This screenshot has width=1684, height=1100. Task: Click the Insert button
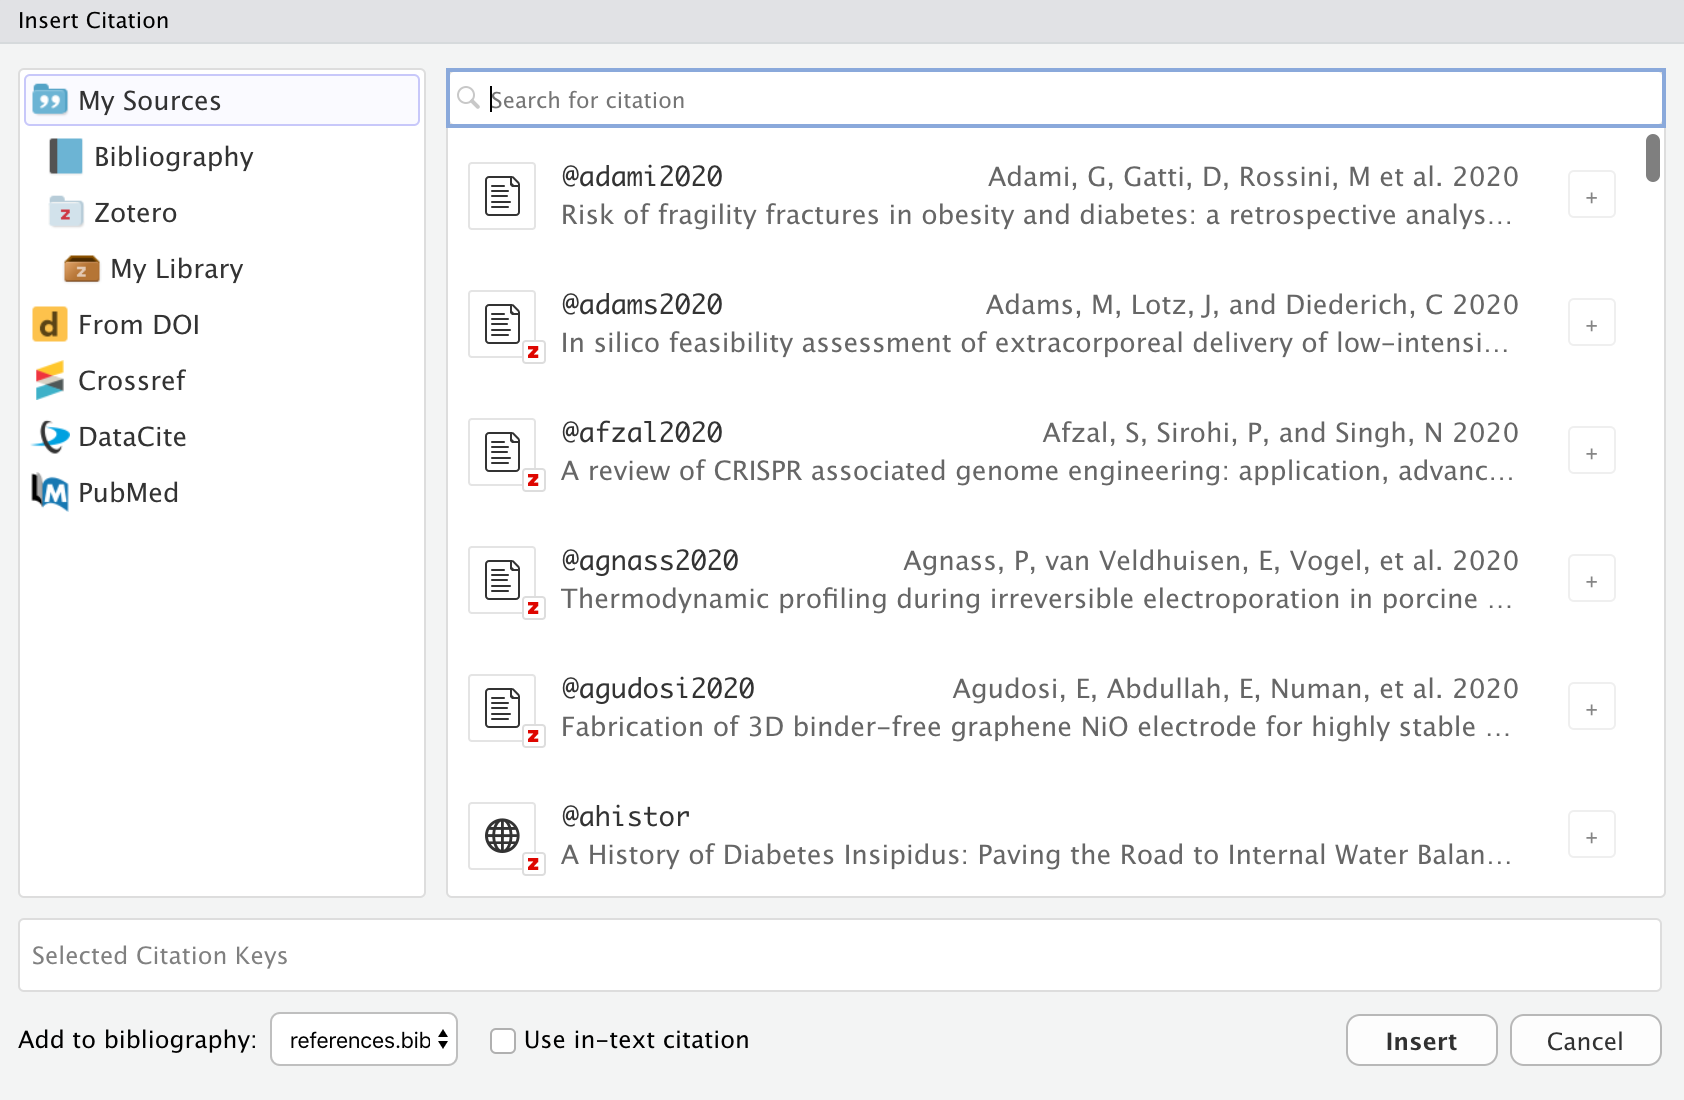(1421, 1040)
